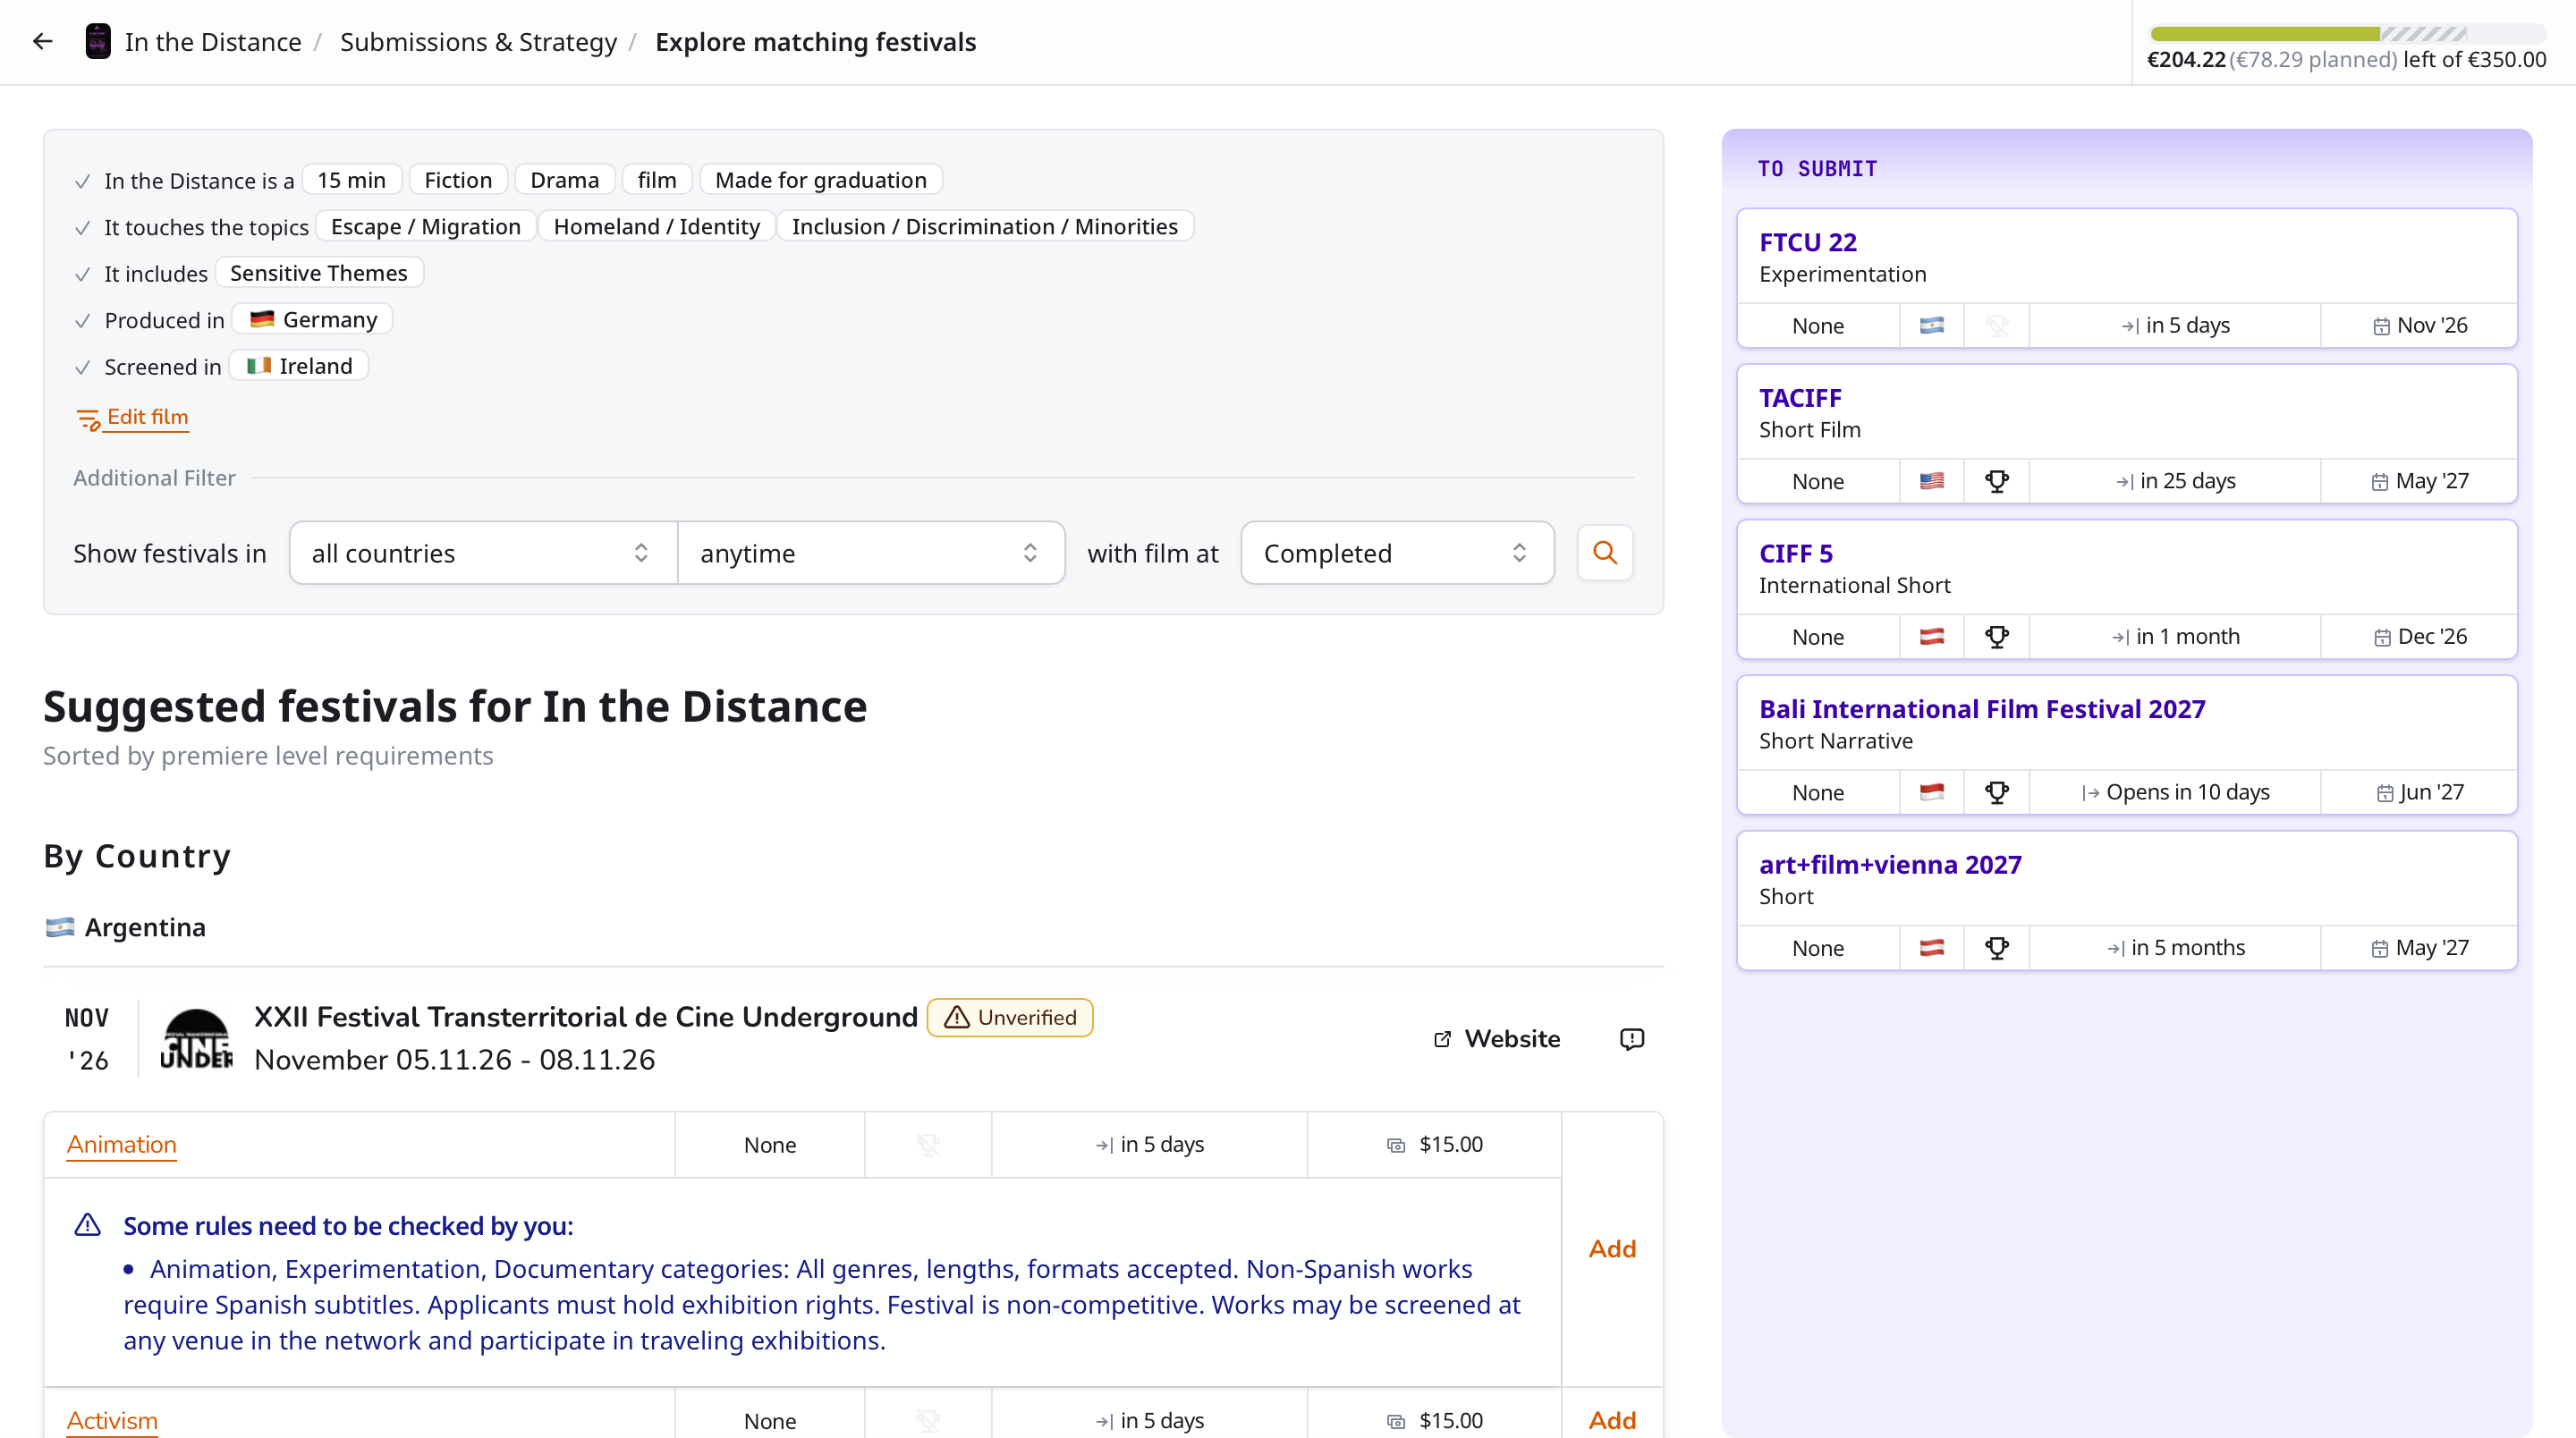
Task: Open the comment icon beside Website
Action: (x=1631, y=1039)
